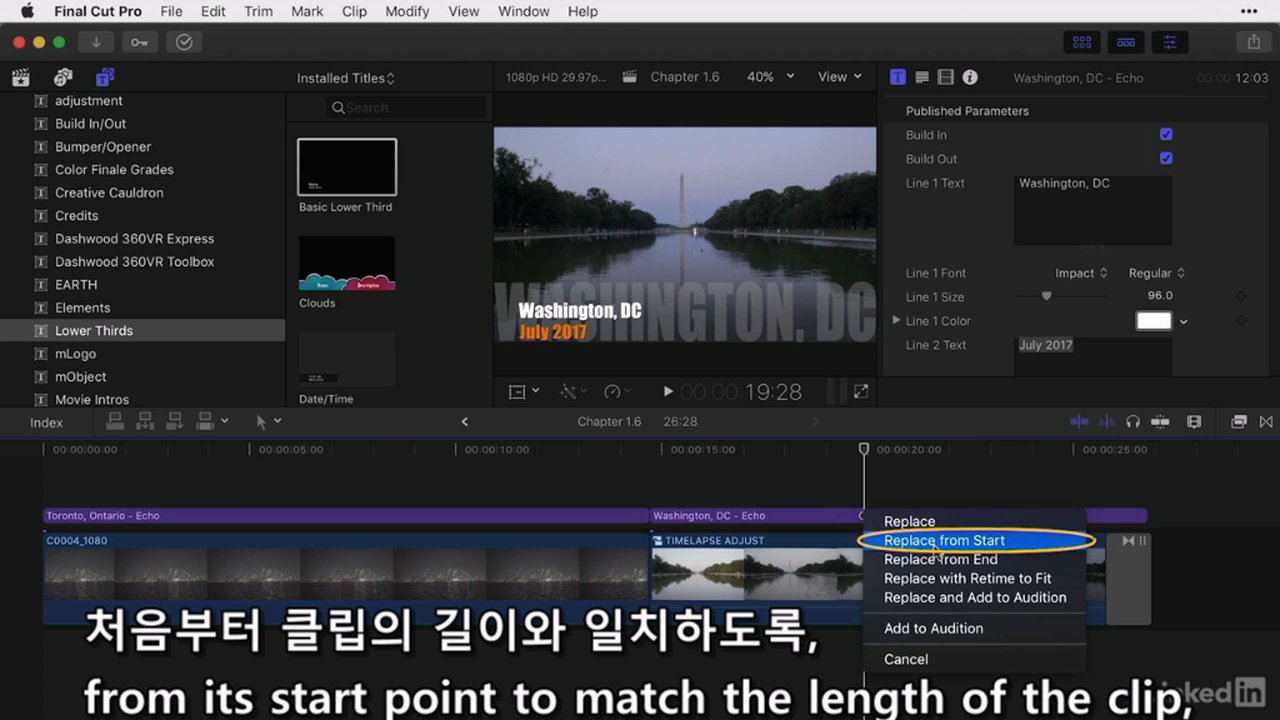Click the append clip edit icon
1280x720 pixels.
[x=177, y=421]
